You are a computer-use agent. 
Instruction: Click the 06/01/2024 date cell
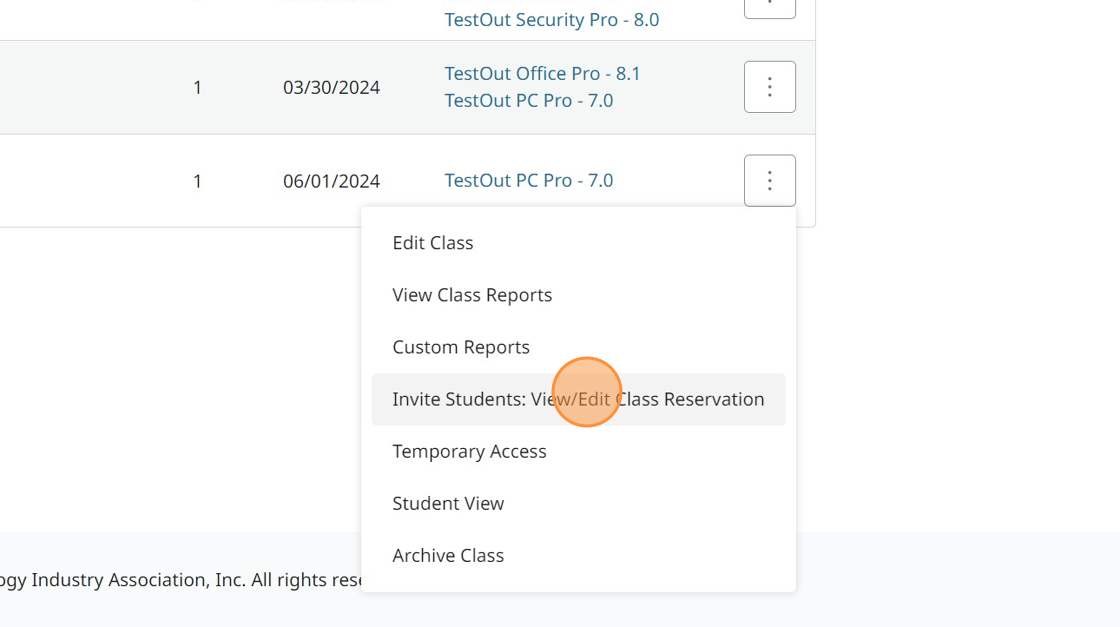pos(331,181)
